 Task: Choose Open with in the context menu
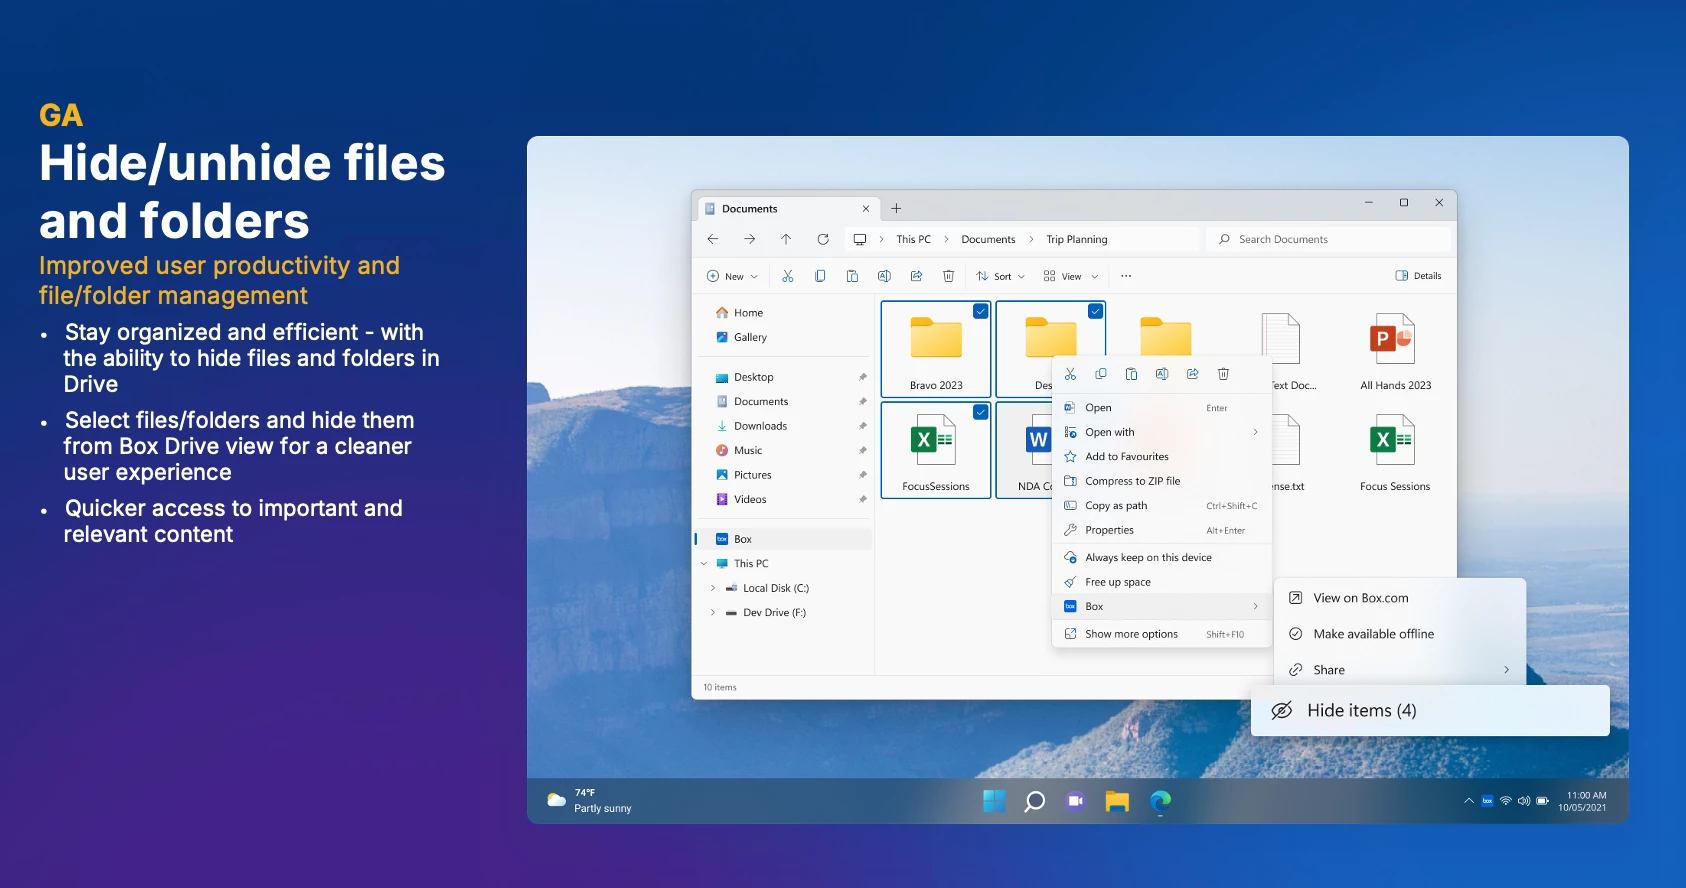tap(1162, 432)
